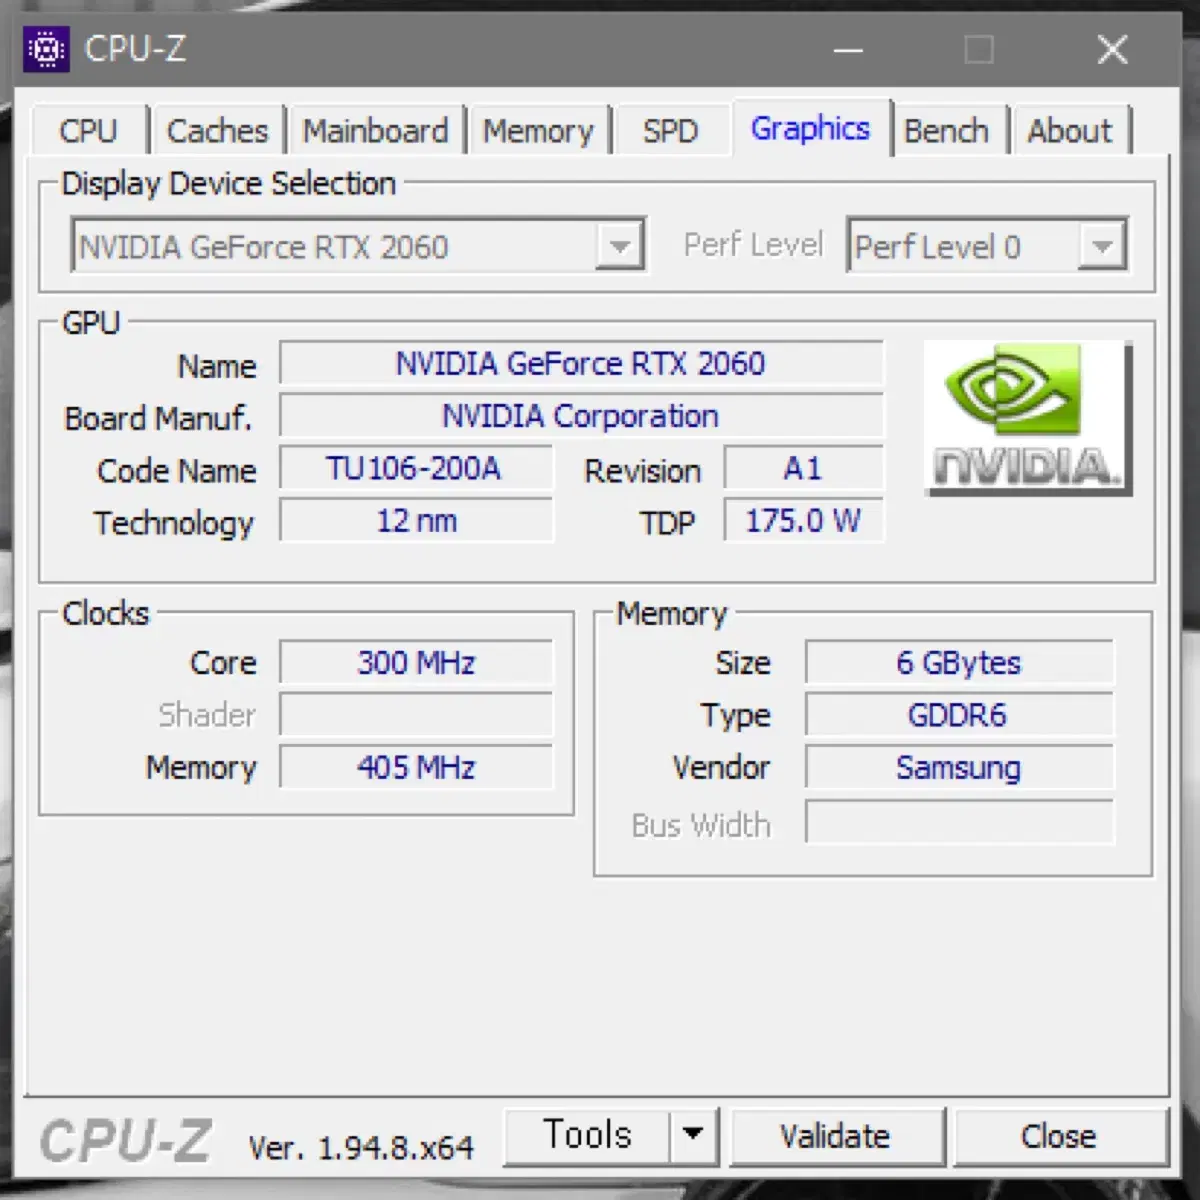Click the Core clock value 300 MHz
Image resolution: width=1200 pixels, height=1200 pixels.
click(x=415, y=662)
